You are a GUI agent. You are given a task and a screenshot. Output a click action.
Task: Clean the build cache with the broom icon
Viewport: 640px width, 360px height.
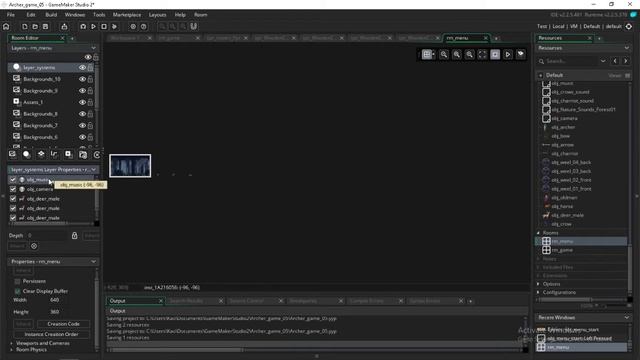coord(114,27)
